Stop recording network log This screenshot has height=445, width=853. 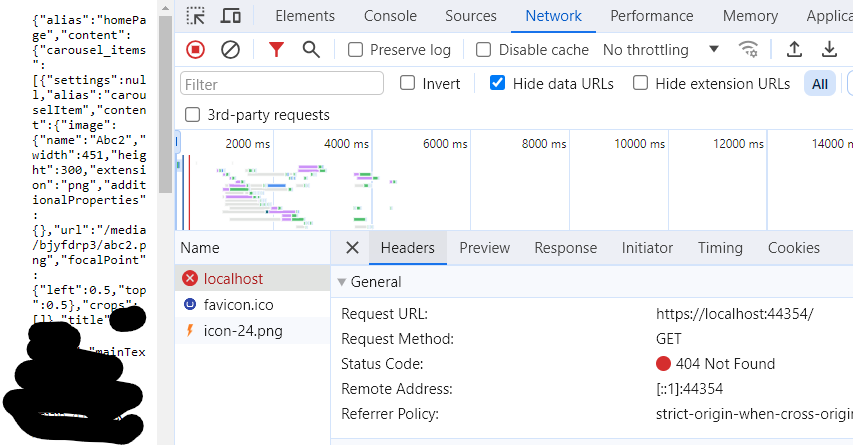coord(195,50)
